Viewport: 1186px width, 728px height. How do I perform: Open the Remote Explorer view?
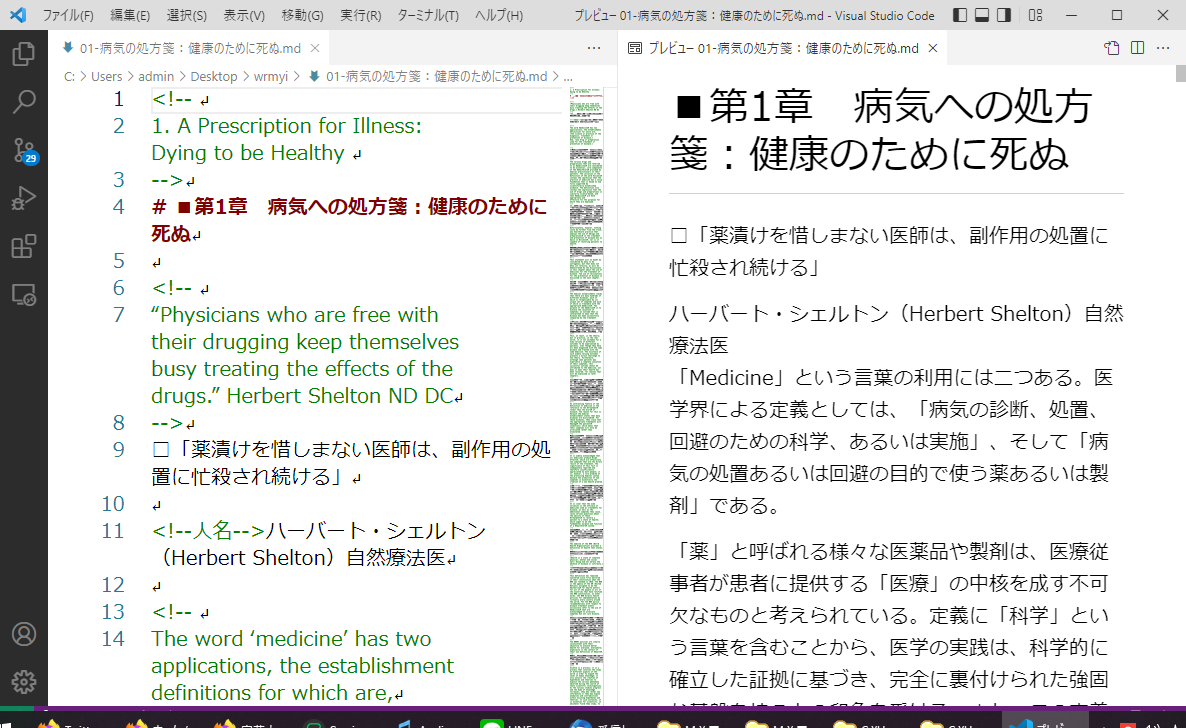pyautogui.click(x=24, y=294)
